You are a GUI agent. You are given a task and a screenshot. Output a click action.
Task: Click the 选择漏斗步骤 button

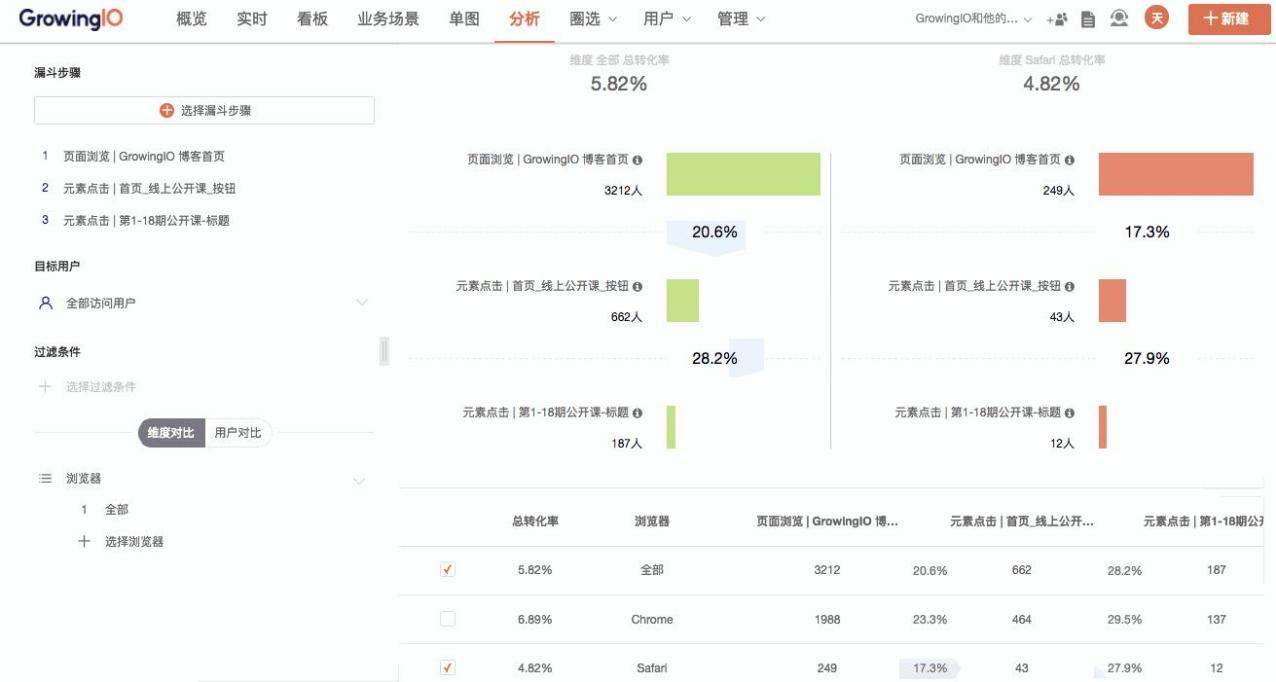tap(204, 110)
